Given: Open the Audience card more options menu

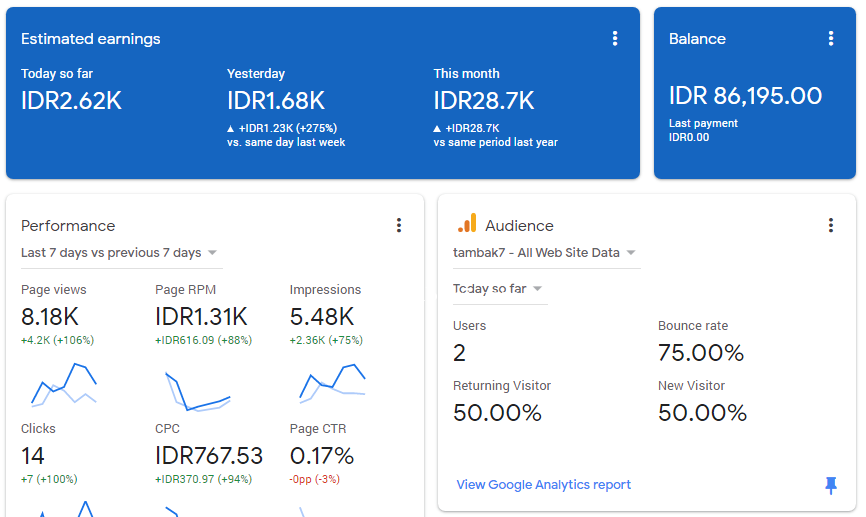Looking at the screenshot, I should tap(830, 226).
